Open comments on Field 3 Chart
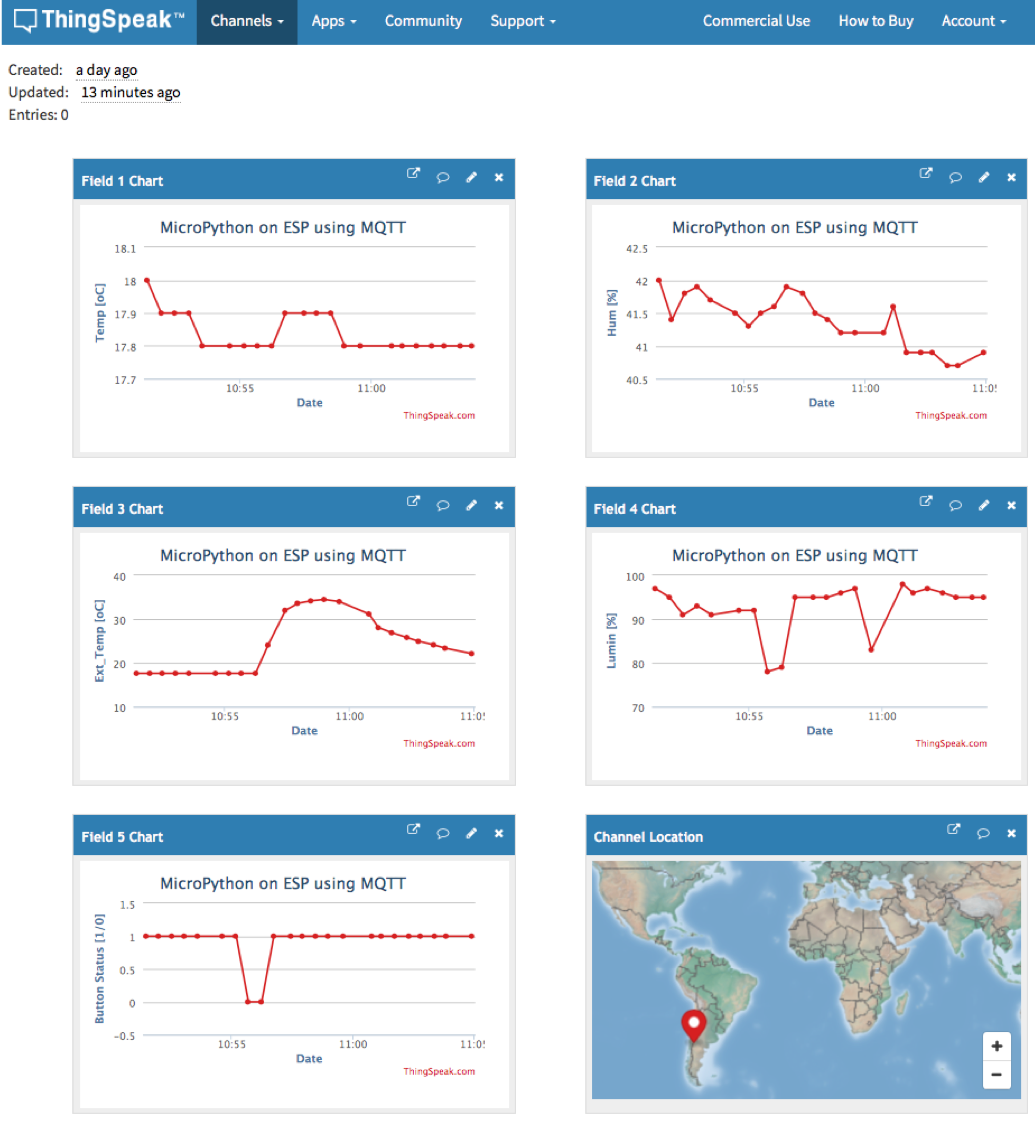This screenshot has width=1035, height=1125. click(x=442, y=505)
